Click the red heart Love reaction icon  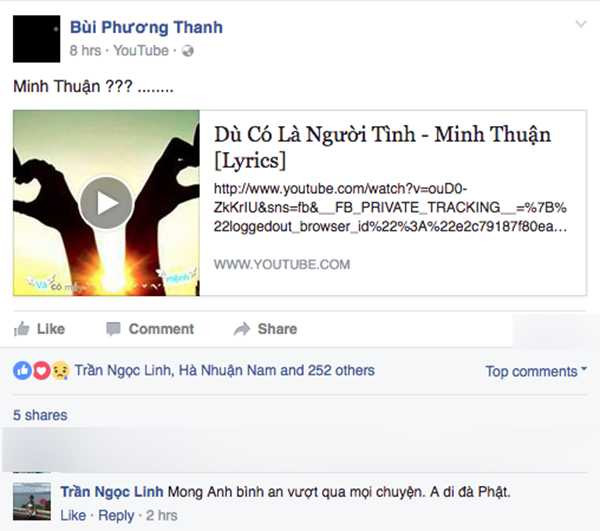click(x=42, y=370)
